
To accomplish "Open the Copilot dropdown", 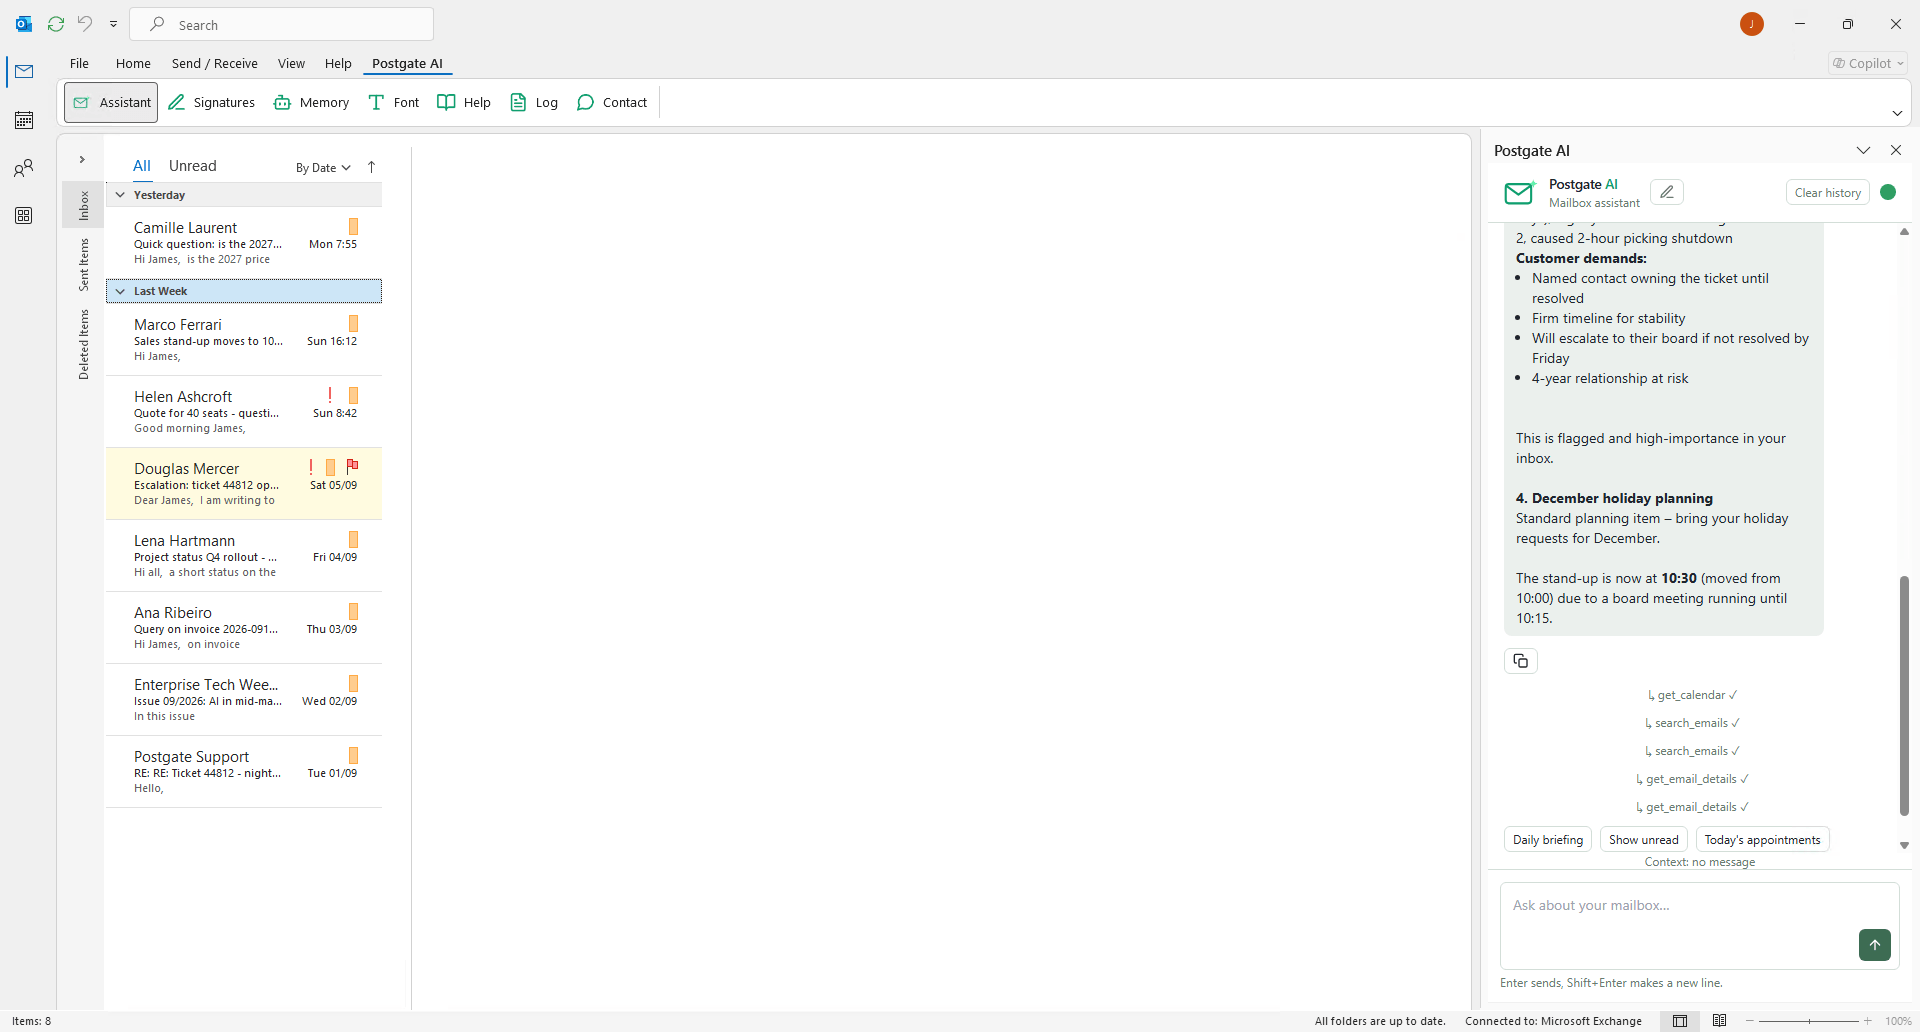I will pyautogui.click(x=1868, y=63).
